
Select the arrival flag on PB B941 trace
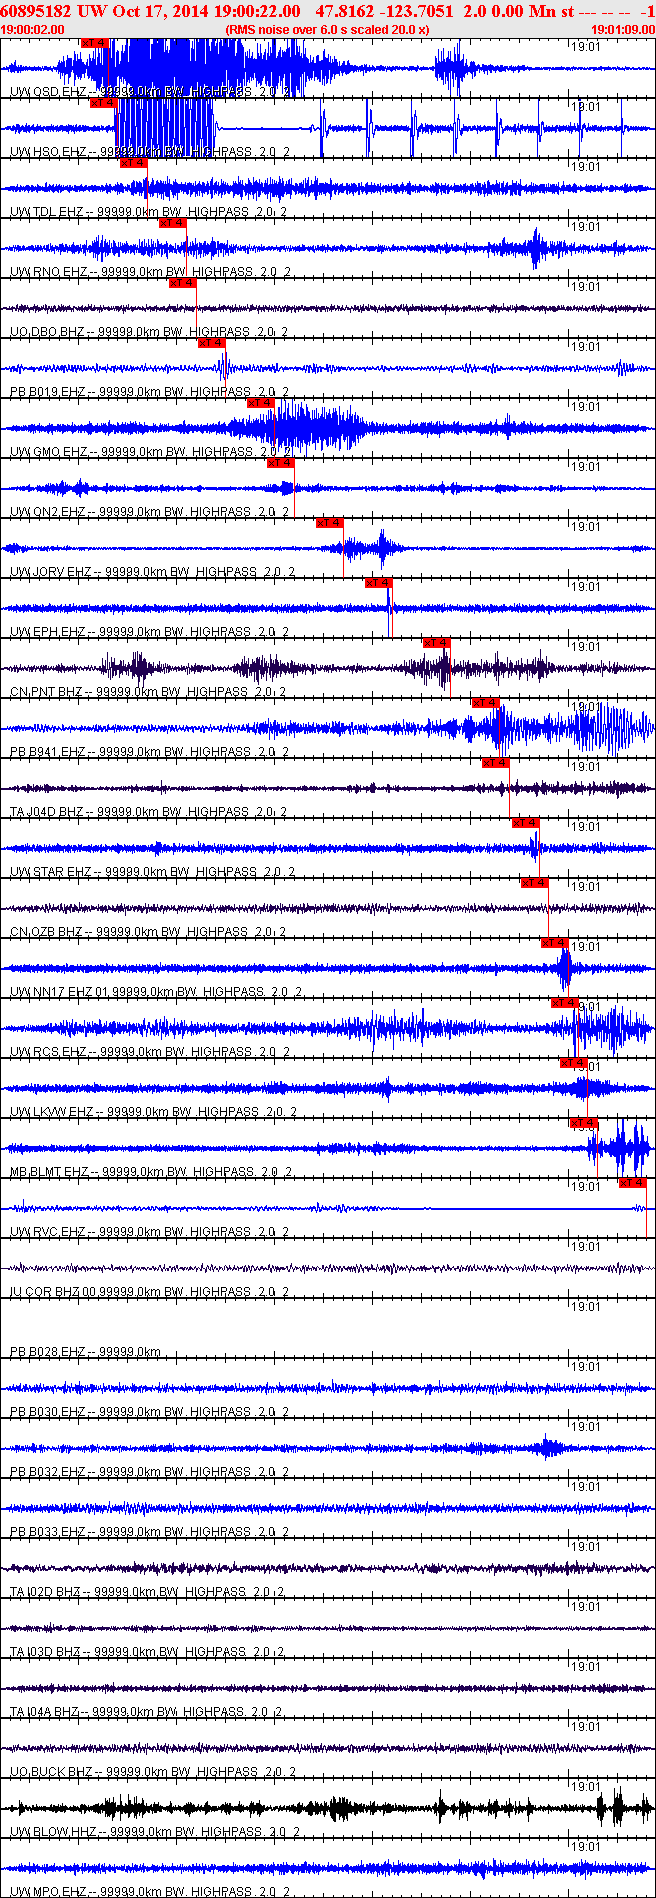click(486, 703)
